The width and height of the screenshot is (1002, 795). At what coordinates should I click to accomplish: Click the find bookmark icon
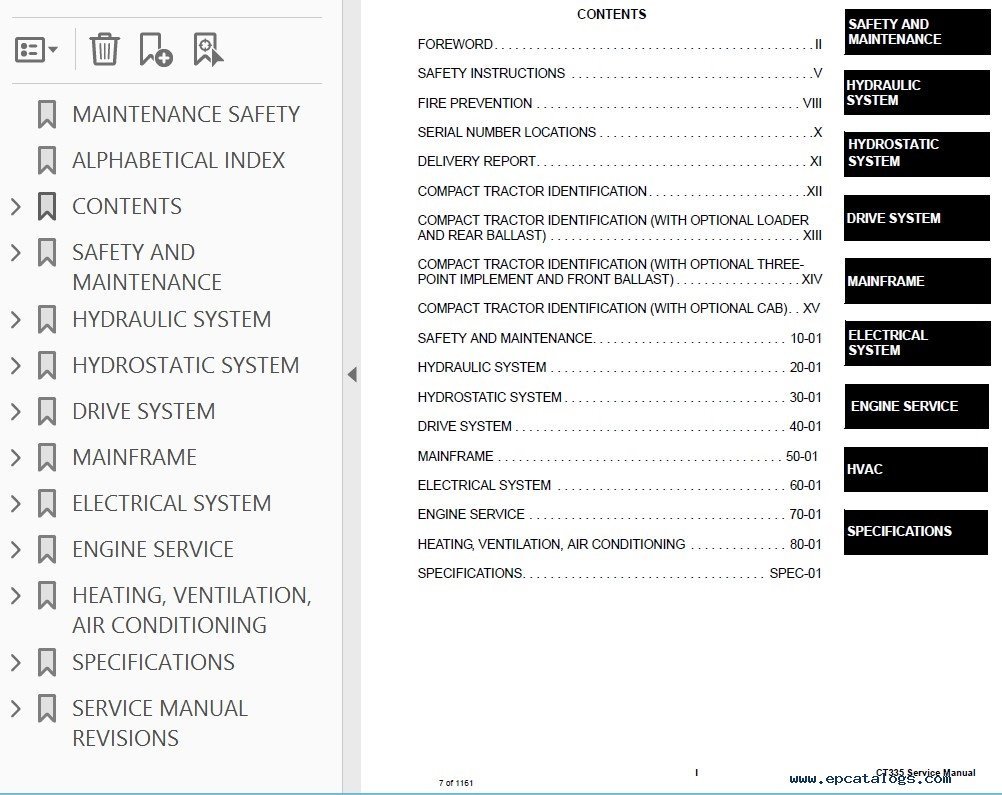coord(208,49)
